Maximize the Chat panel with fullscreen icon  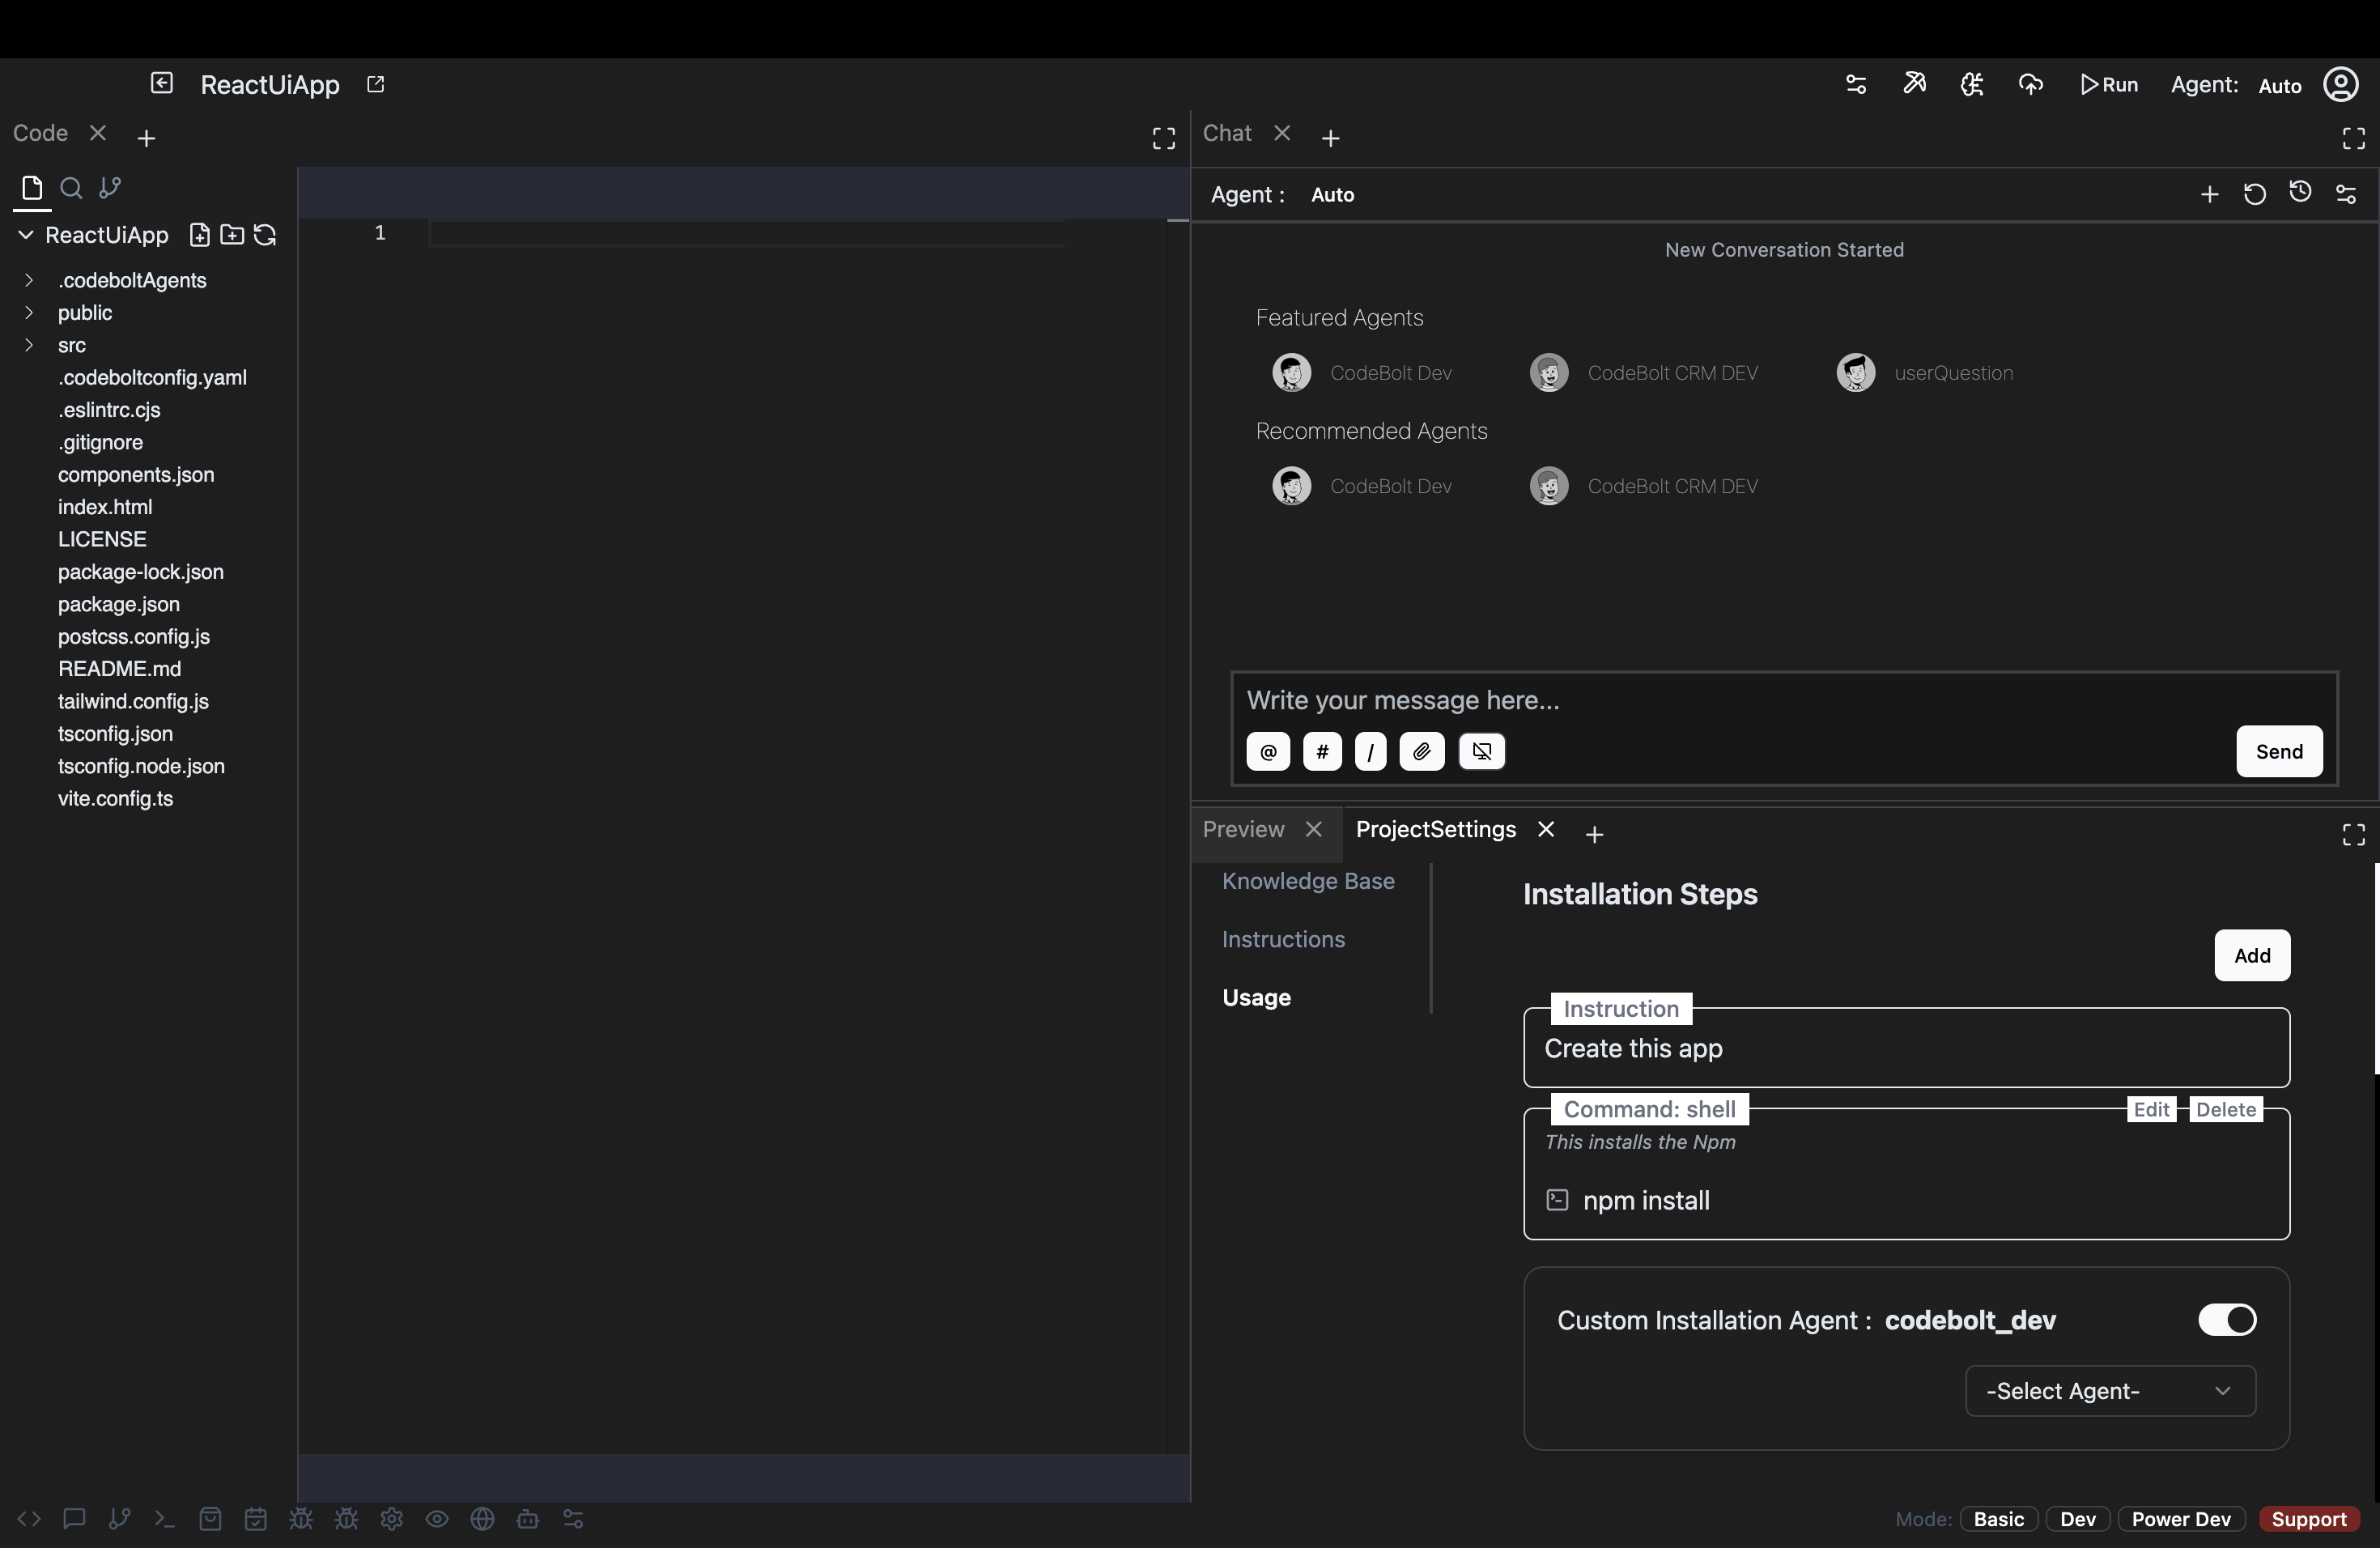(2354, 138)
